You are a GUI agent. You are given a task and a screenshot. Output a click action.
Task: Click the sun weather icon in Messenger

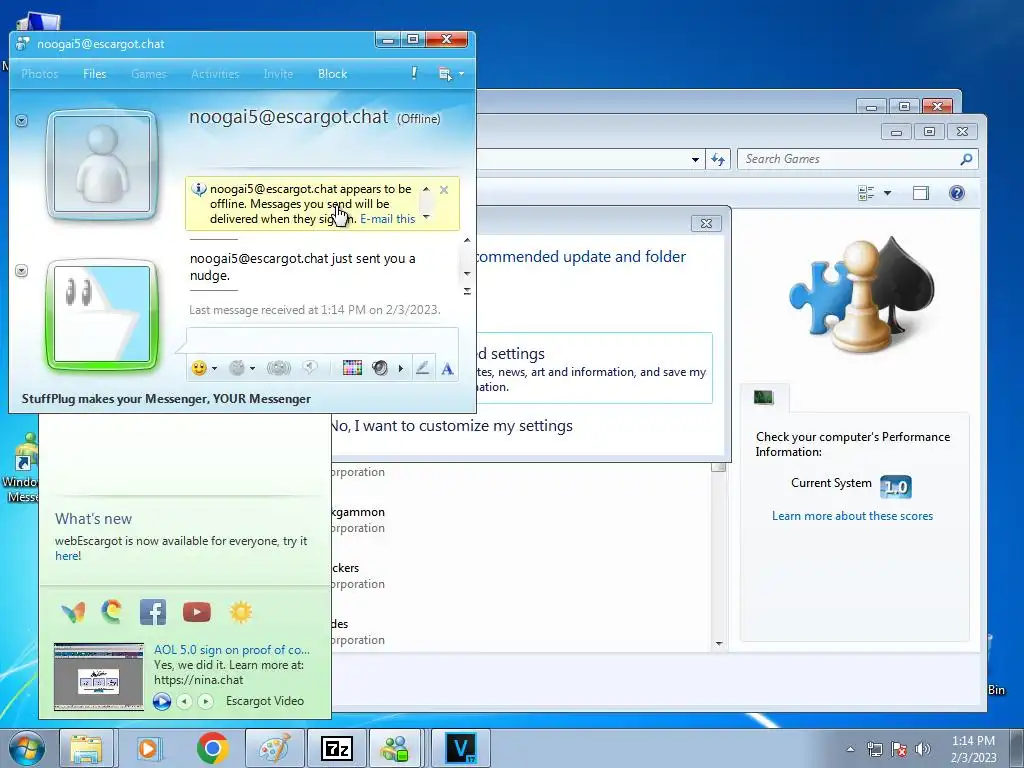click(x=241, y=613)
